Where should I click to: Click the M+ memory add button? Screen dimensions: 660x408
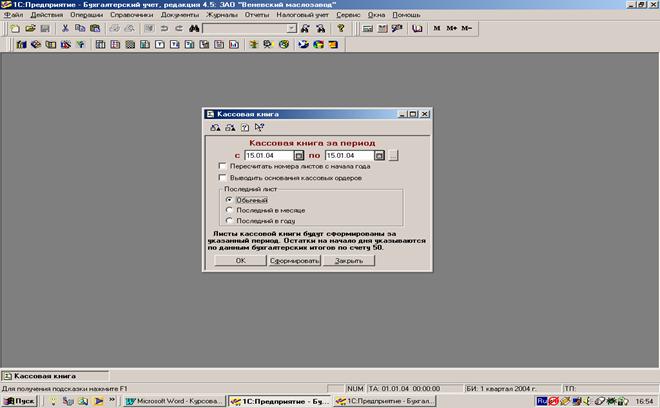coord(452,29)
